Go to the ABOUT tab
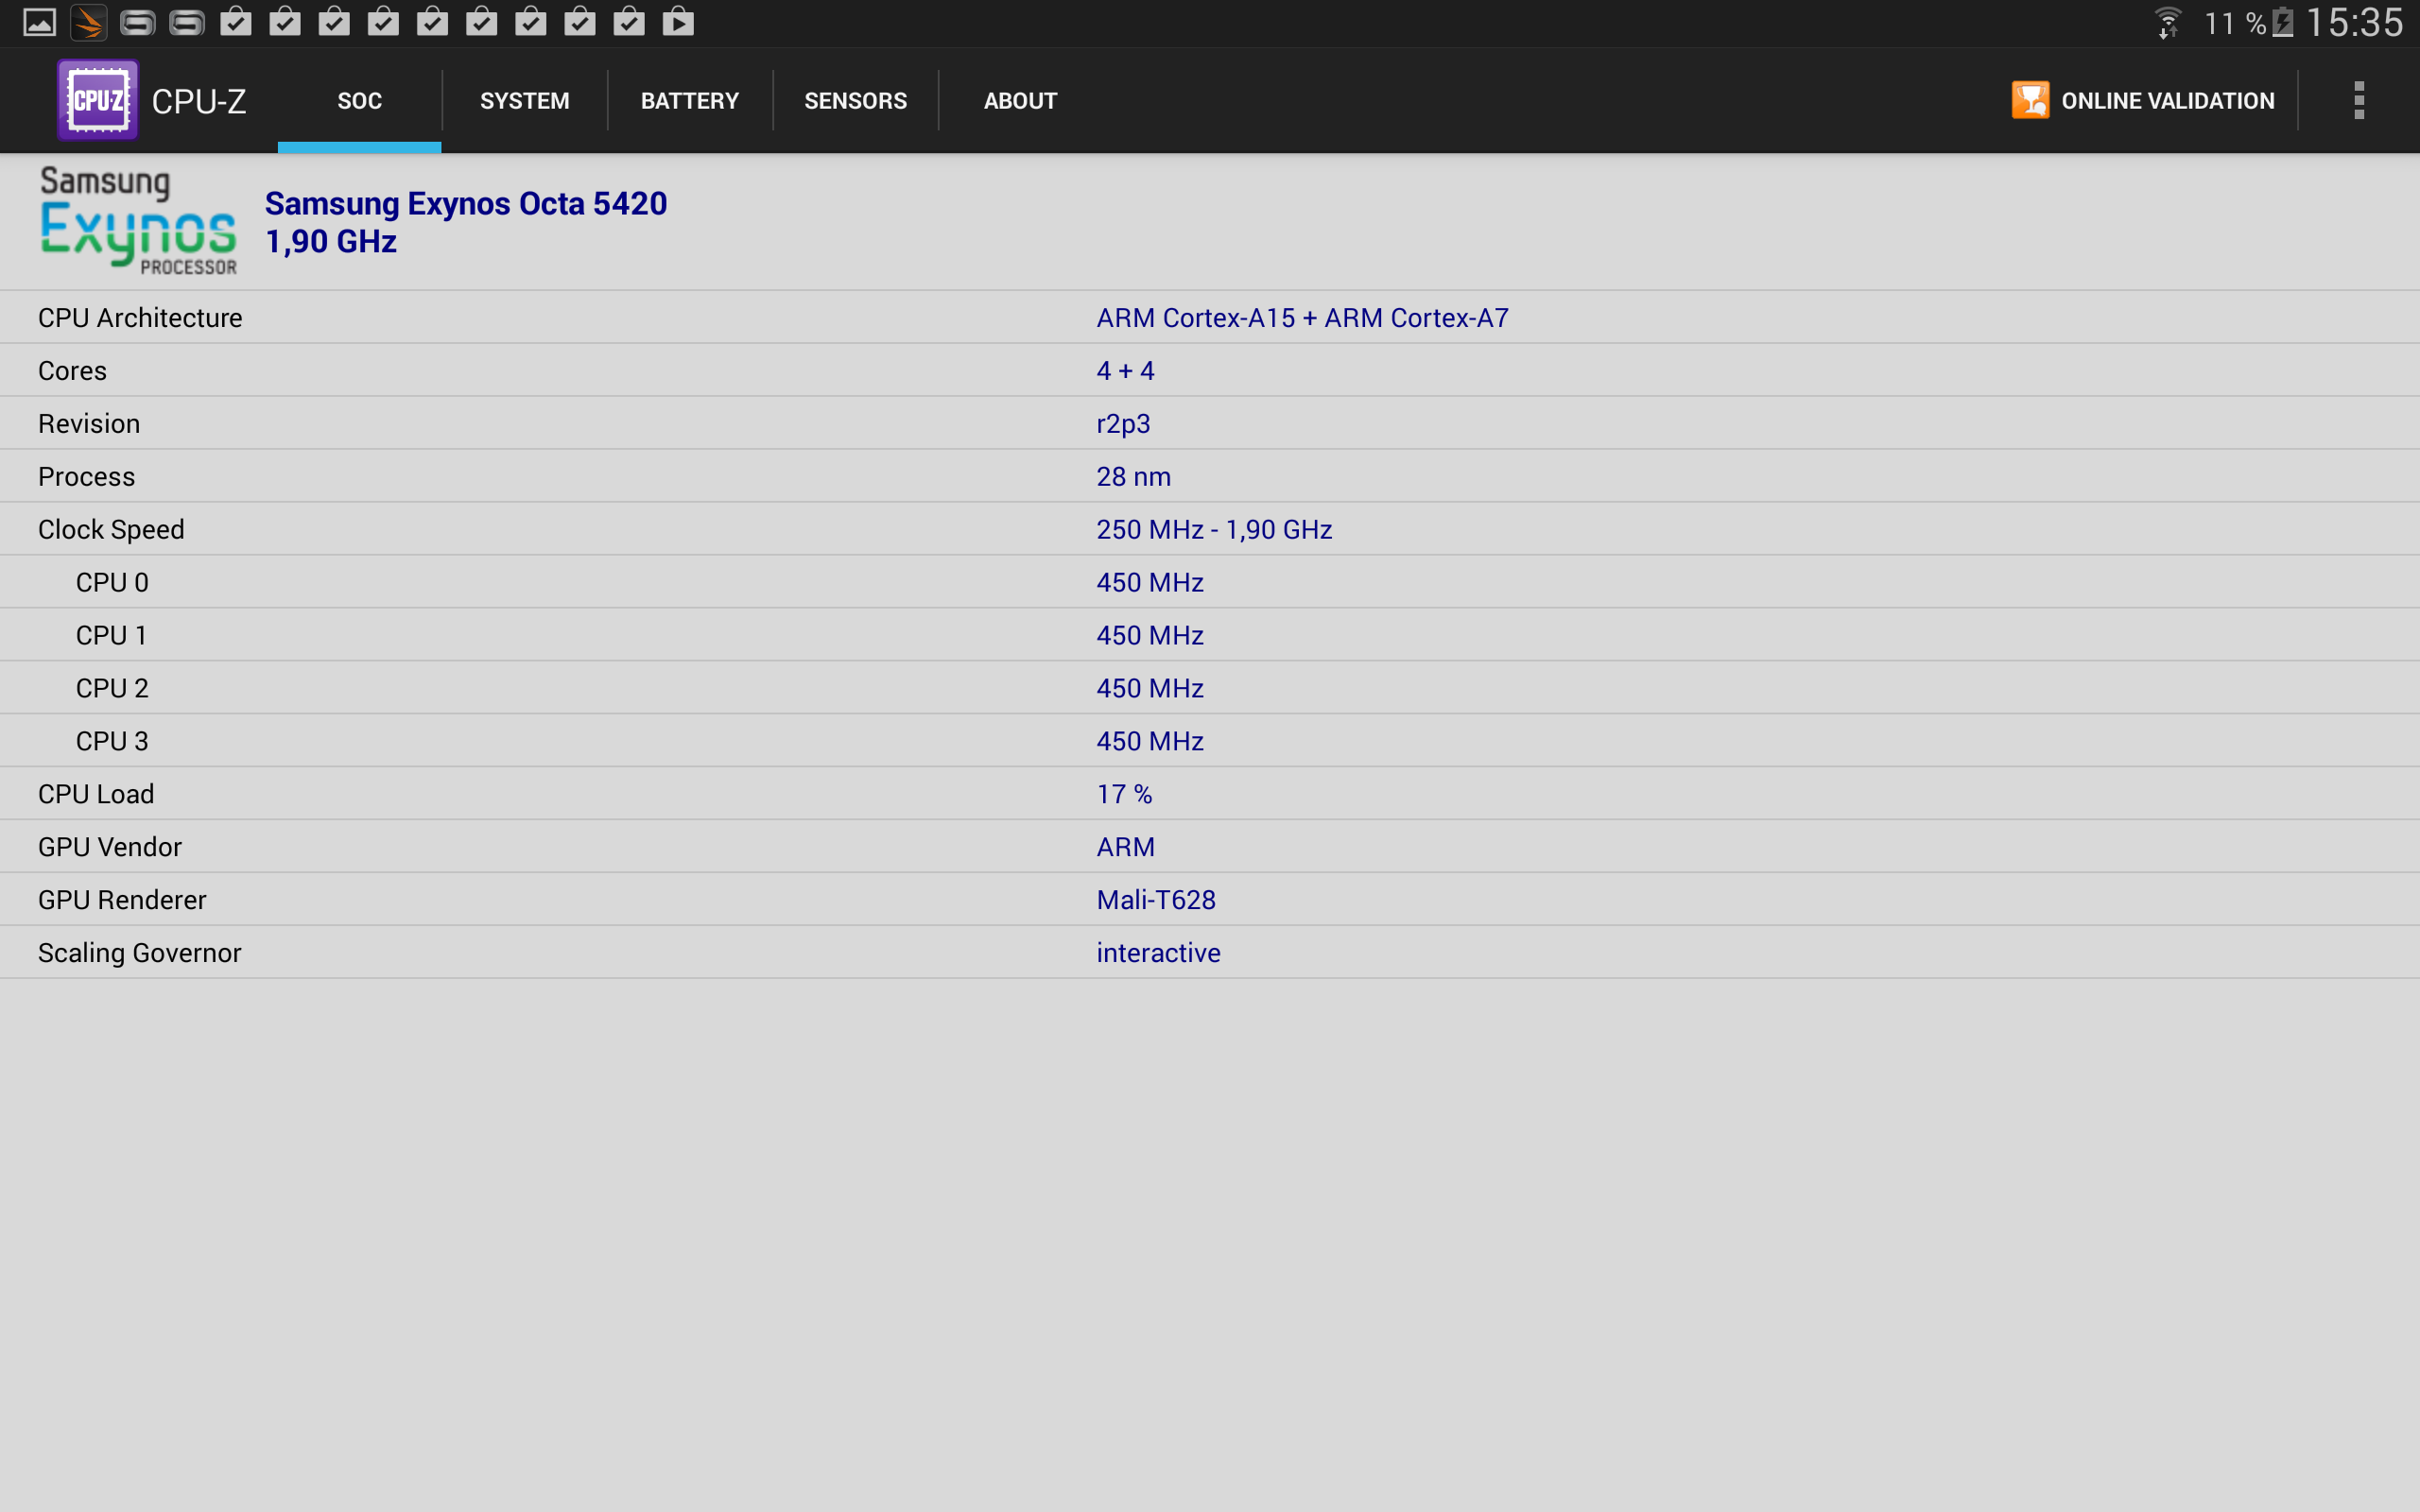The width and height of the screenshot is (2420, 1512). pyautogui.click(x=1019, y=100)
